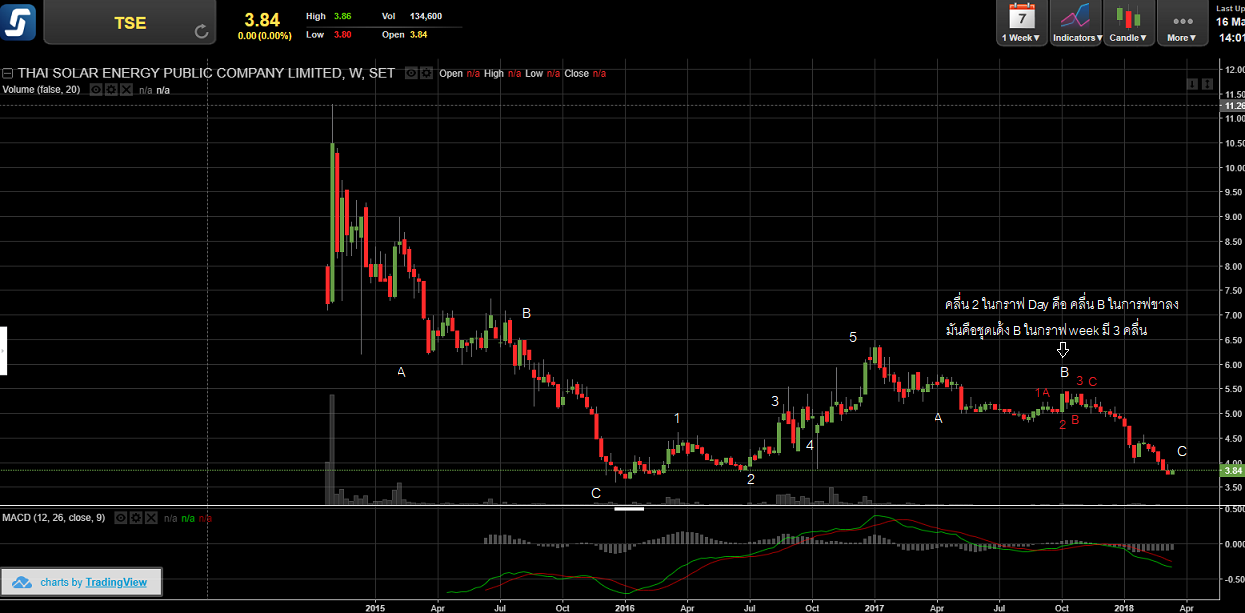Select the red 3 C wave label
This screenshot has width=1245, height=613.
pos(1087,381)
